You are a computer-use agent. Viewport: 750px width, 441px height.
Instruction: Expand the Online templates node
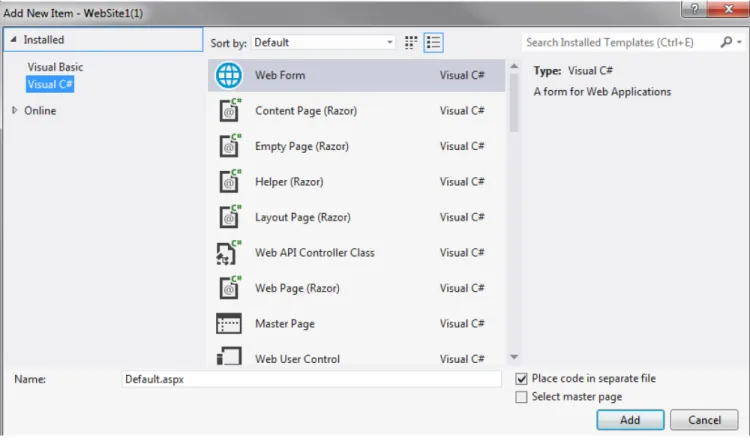(14, 110)
